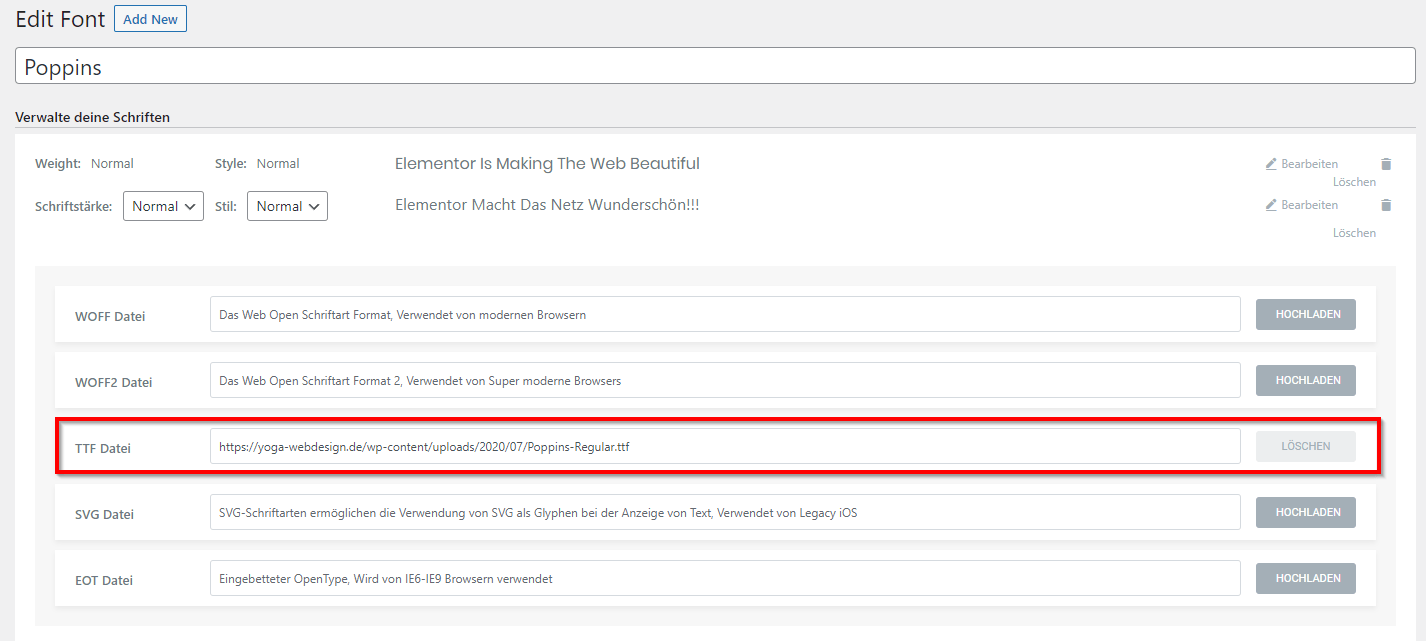
Task: Select the TTF Datei URL field
Action: (x=725, y=446)
